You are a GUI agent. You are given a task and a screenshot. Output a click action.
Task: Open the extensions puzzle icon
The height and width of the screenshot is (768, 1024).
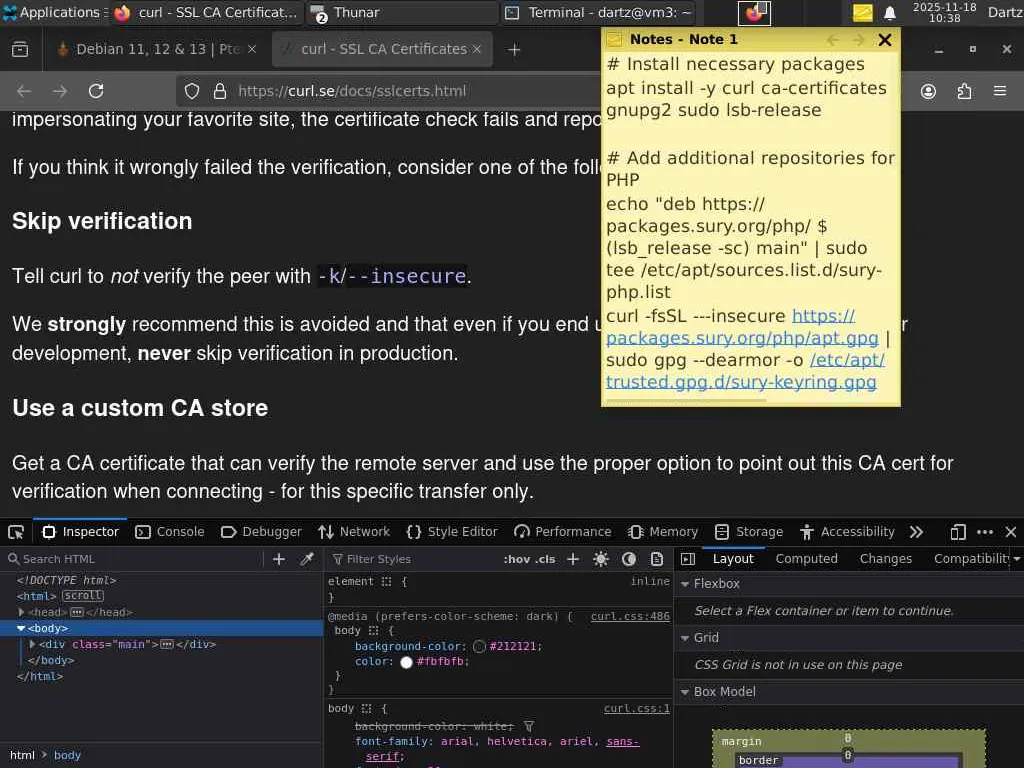tap(965, 91)
